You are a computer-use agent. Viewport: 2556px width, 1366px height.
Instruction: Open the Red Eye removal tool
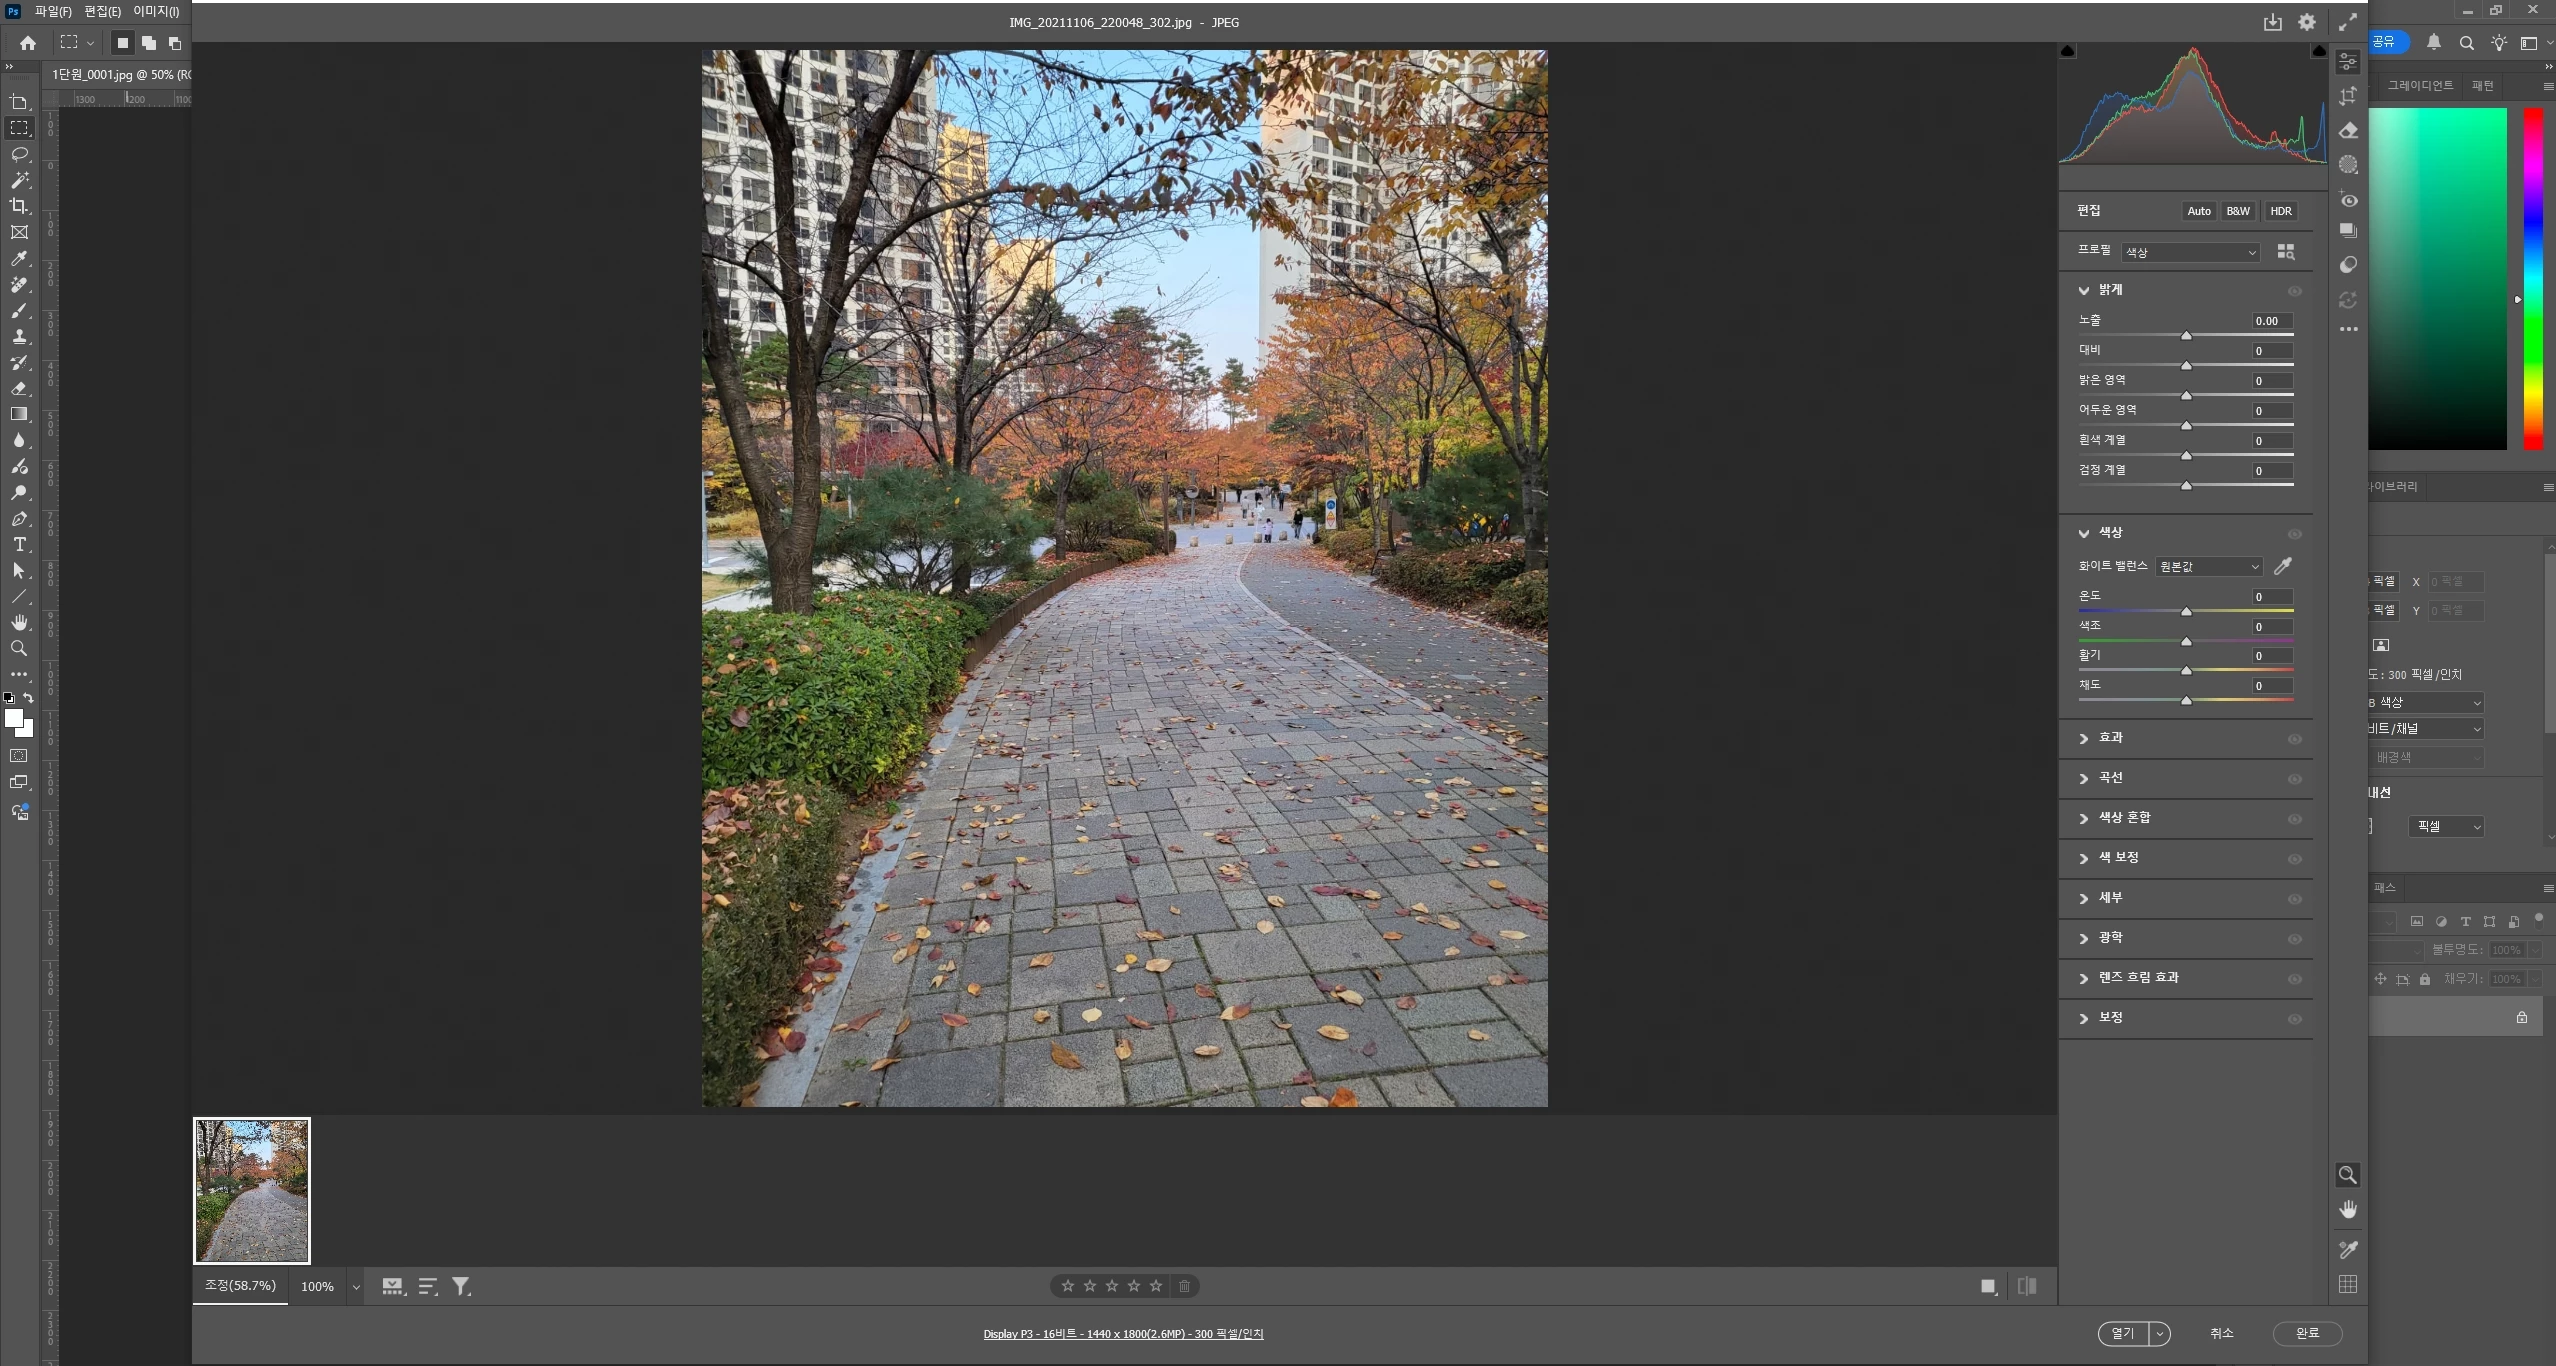point(2348,200)
